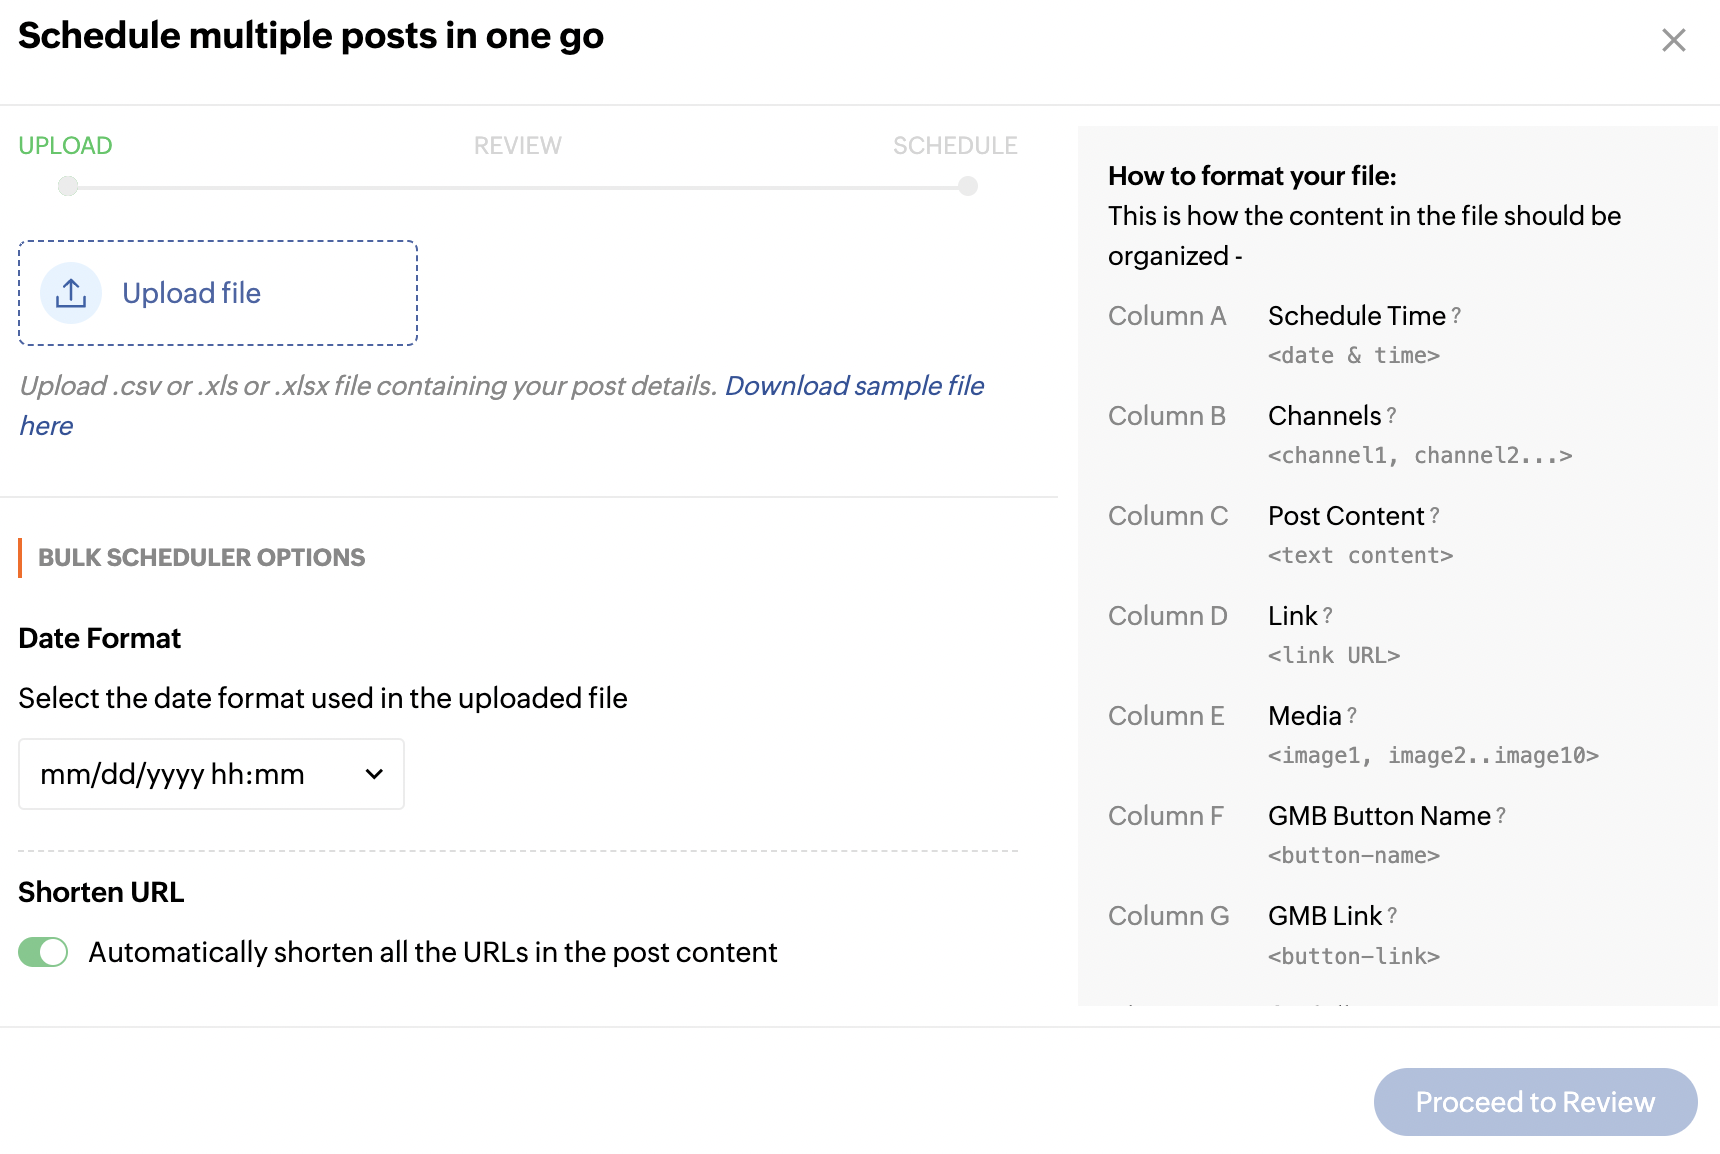Click the help icon beside Media

tap(1352, 716)
